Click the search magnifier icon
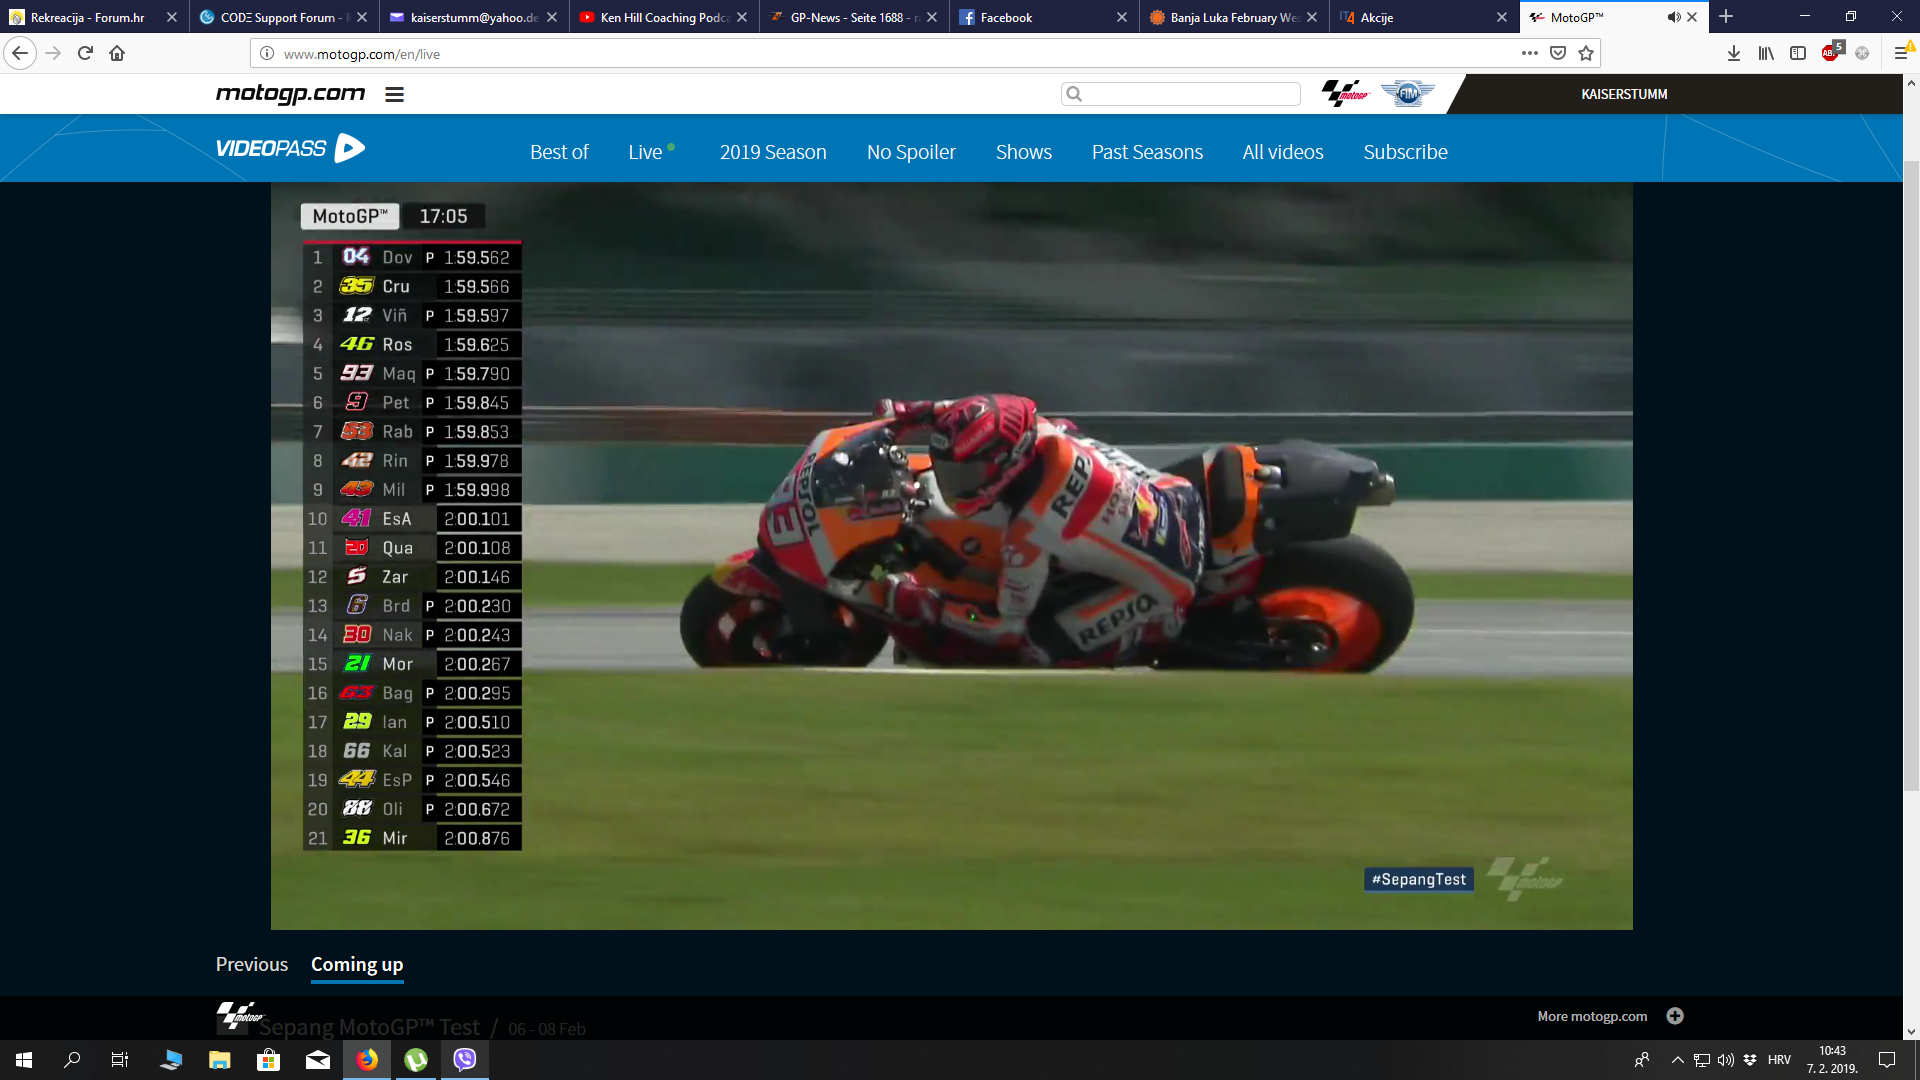The width and height of the screenshot is (1920, 1080). pos(1074,94)
